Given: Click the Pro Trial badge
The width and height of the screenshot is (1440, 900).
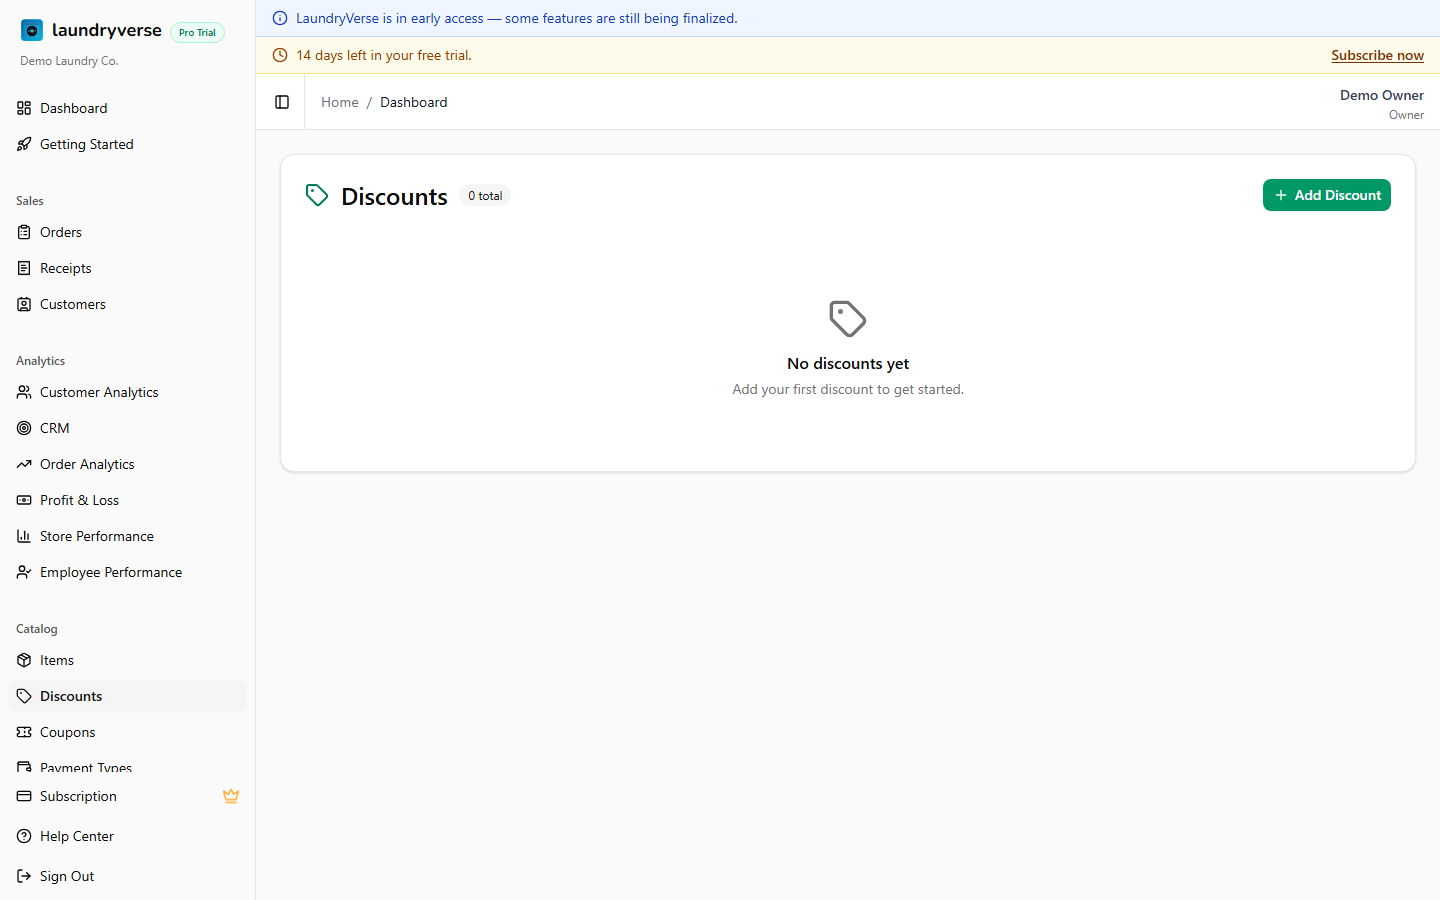Looking at the screenshot, I should pyautogui.click(x=197, y=32).
